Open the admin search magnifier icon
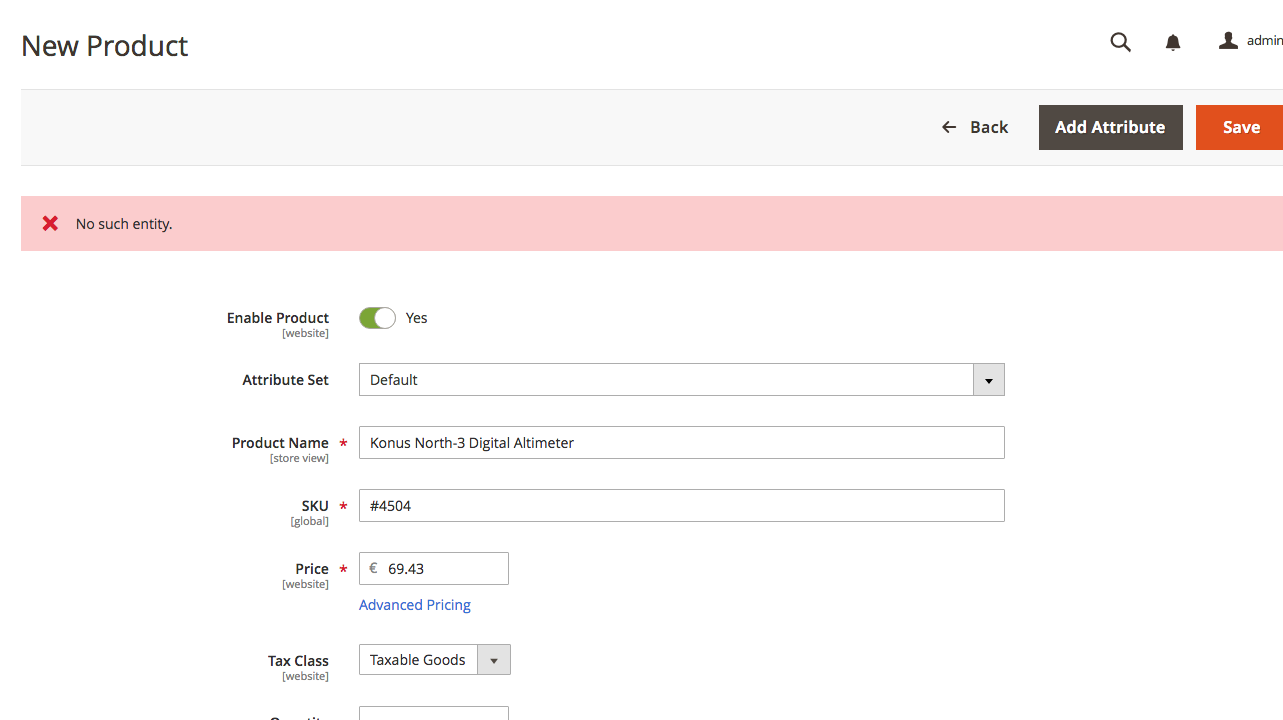1283x720 pixels. click(x=1120, y=42)
